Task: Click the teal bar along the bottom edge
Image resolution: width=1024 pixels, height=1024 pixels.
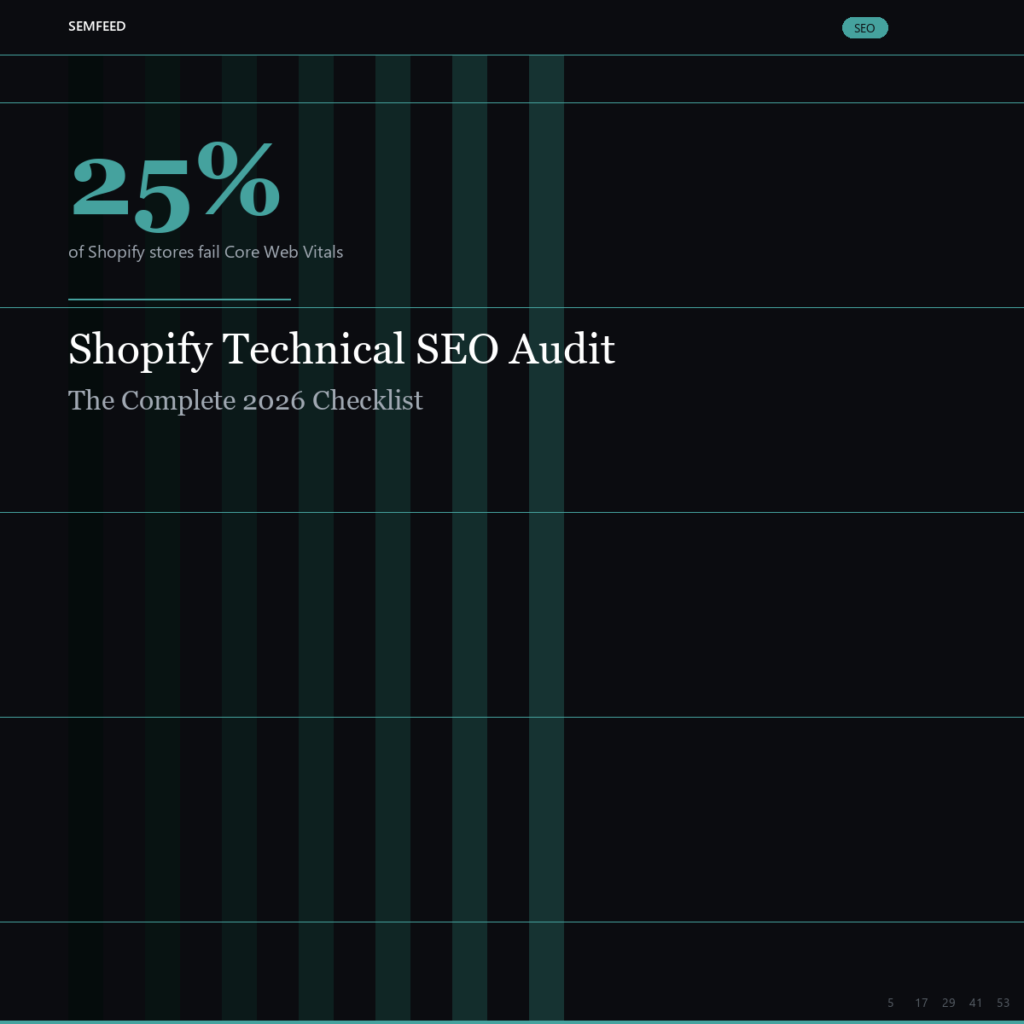Action: [512, 1022]
